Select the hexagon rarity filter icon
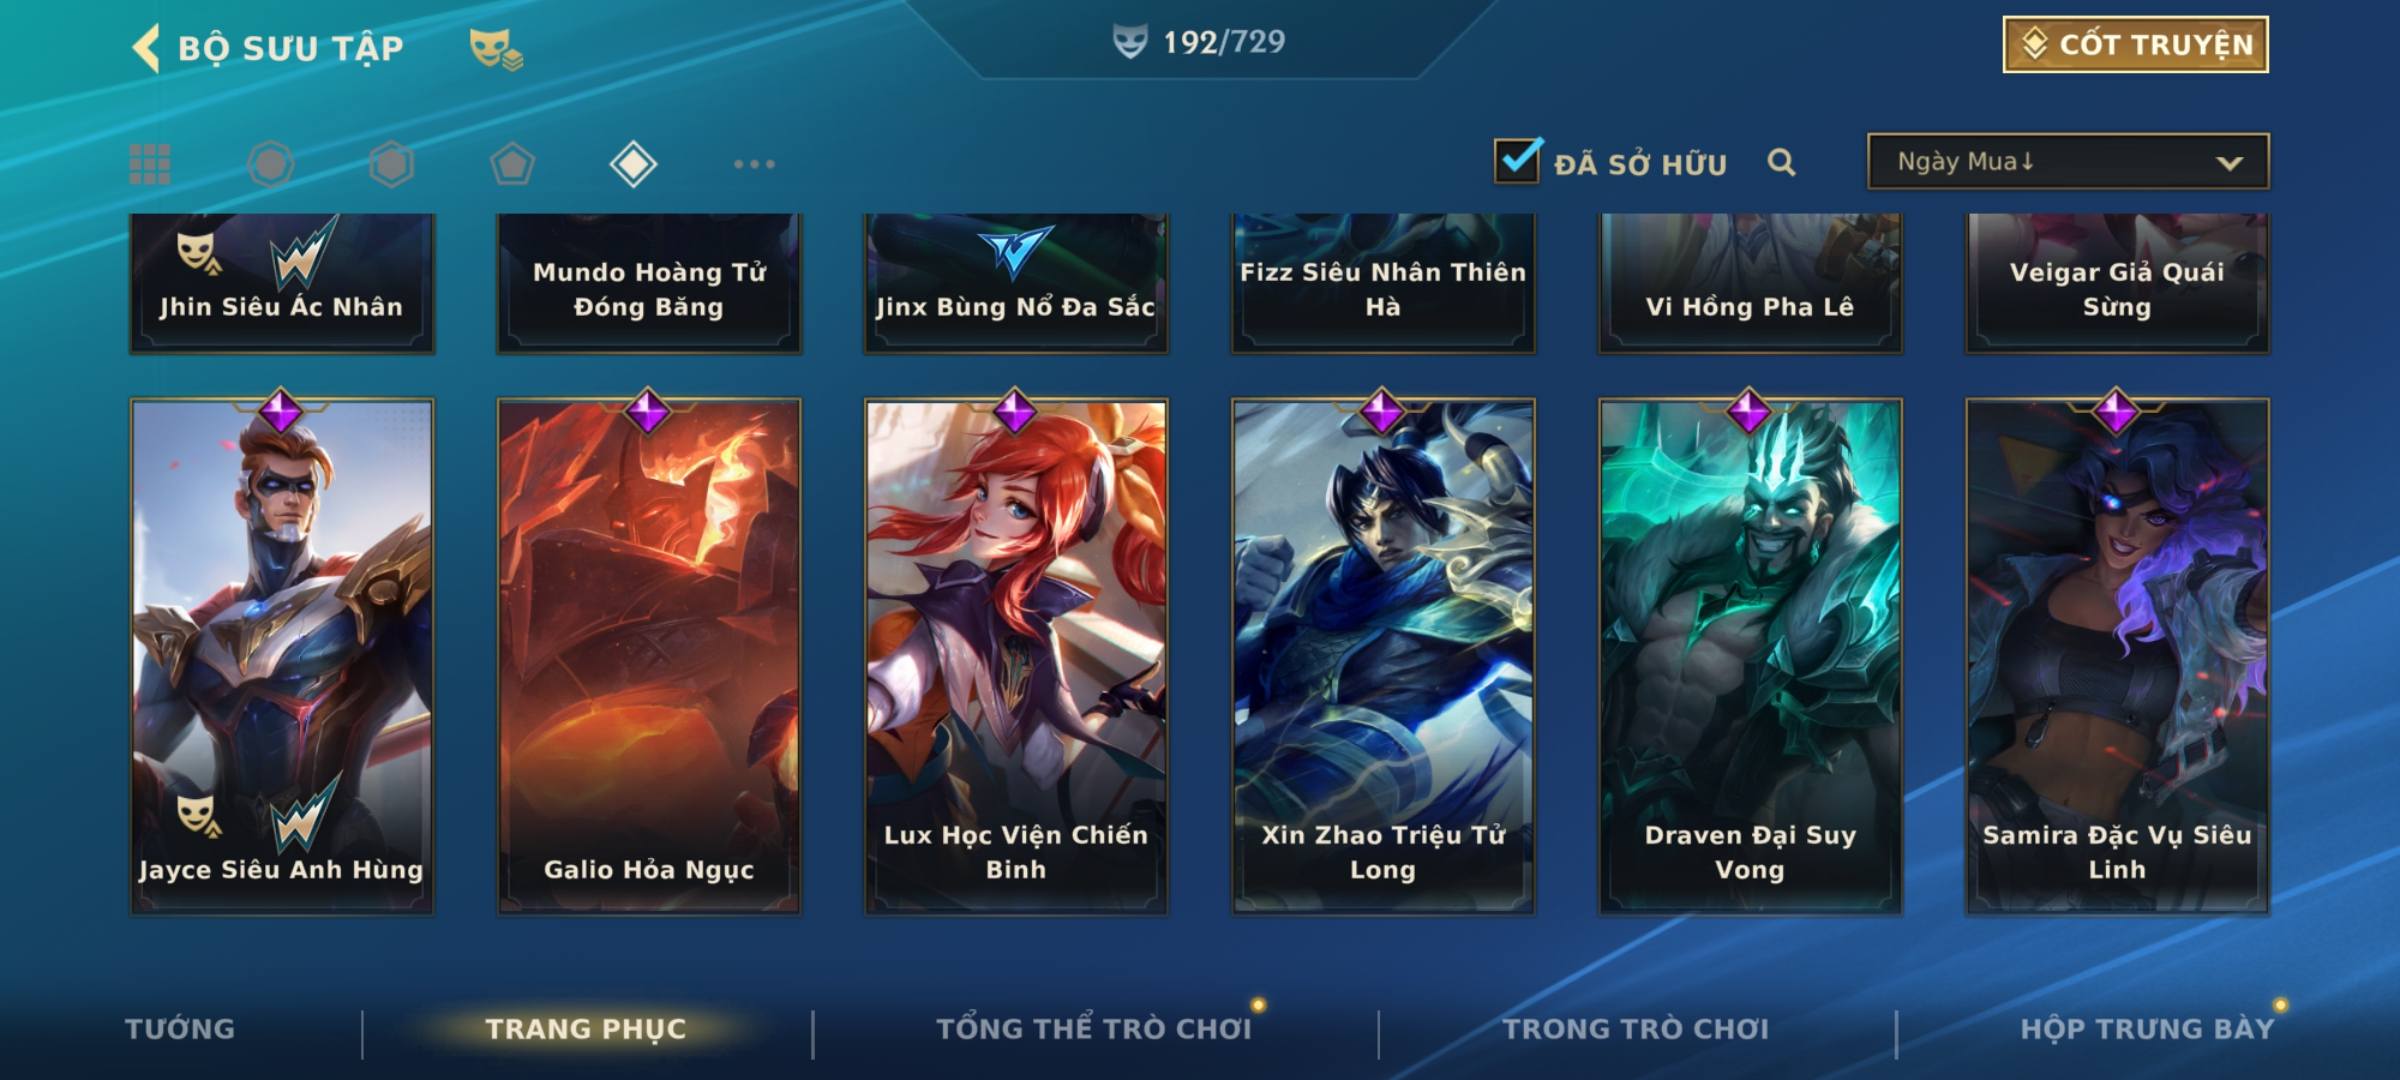Image resolution: width=2400 pixels, height=1080 pixels. point(391,164)
